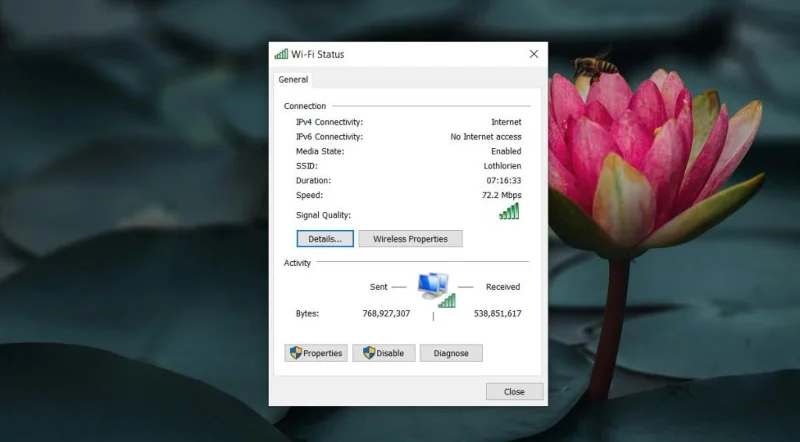Click the network computers activity icon

click(433, 285)
